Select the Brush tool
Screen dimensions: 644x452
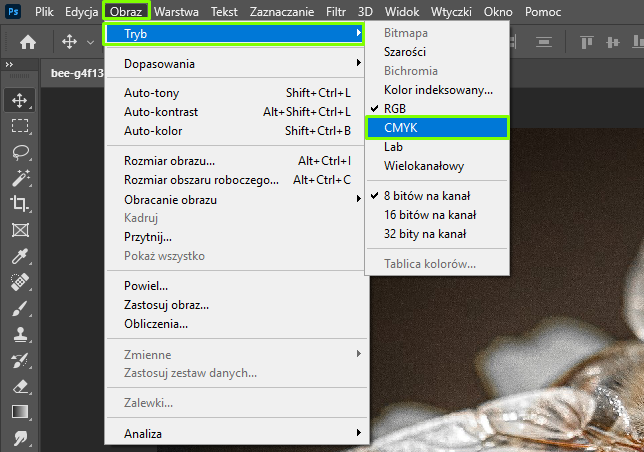20,308
